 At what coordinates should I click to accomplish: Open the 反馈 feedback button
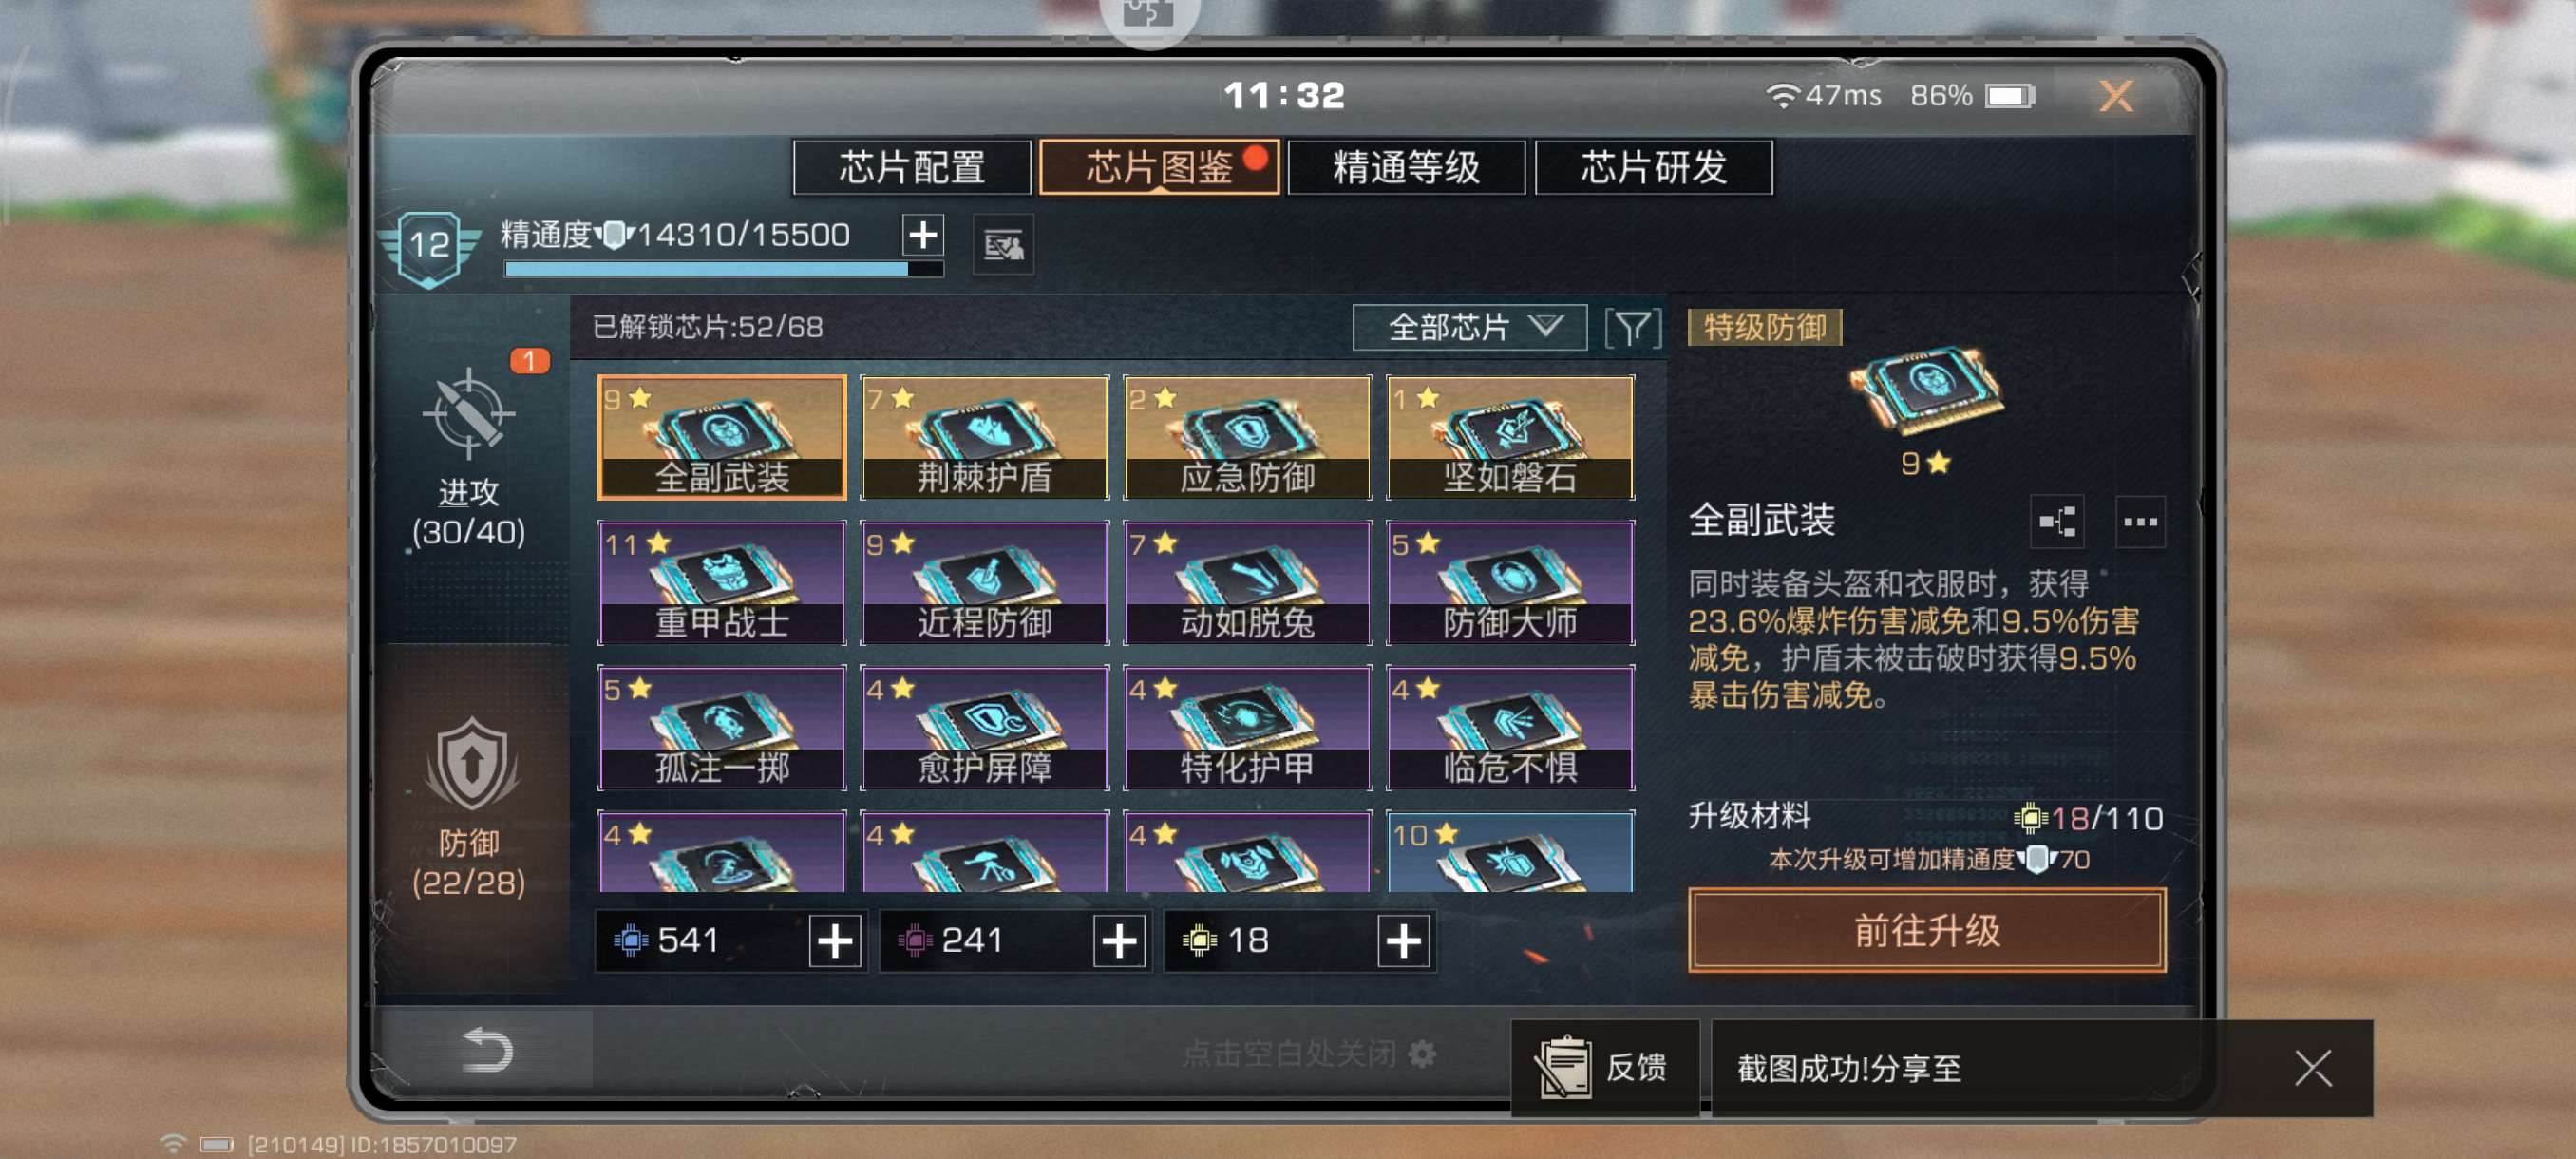1604,1067
